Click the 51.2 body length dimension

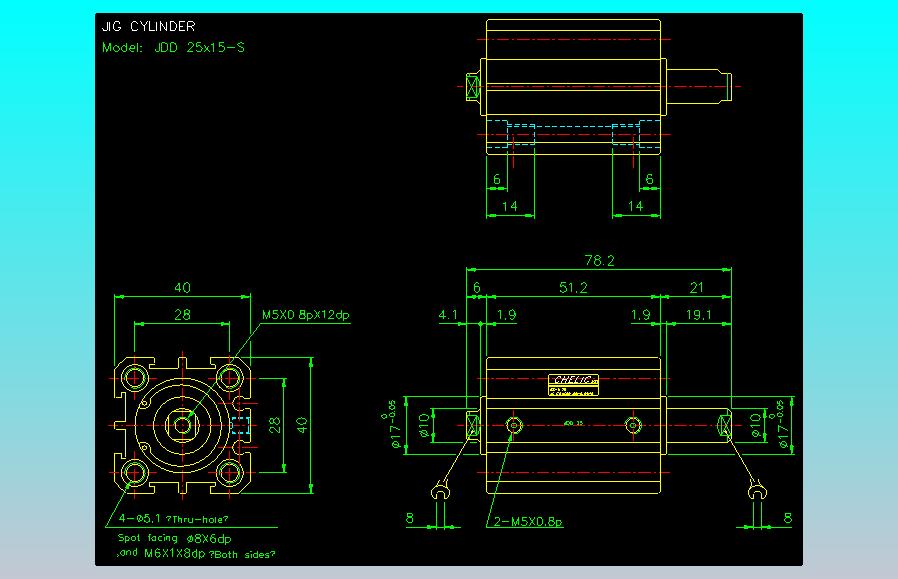pyautogui.click(x=573, y=287)
